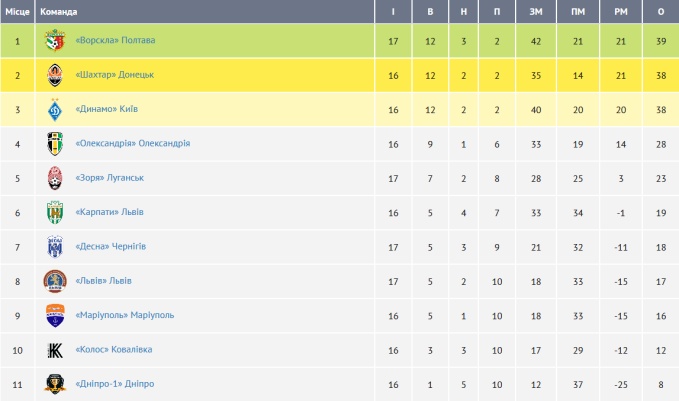This screenshot has height=401, width=679.
Task: Open the «Карпати» Львів team link
Action: pos(110,212)
